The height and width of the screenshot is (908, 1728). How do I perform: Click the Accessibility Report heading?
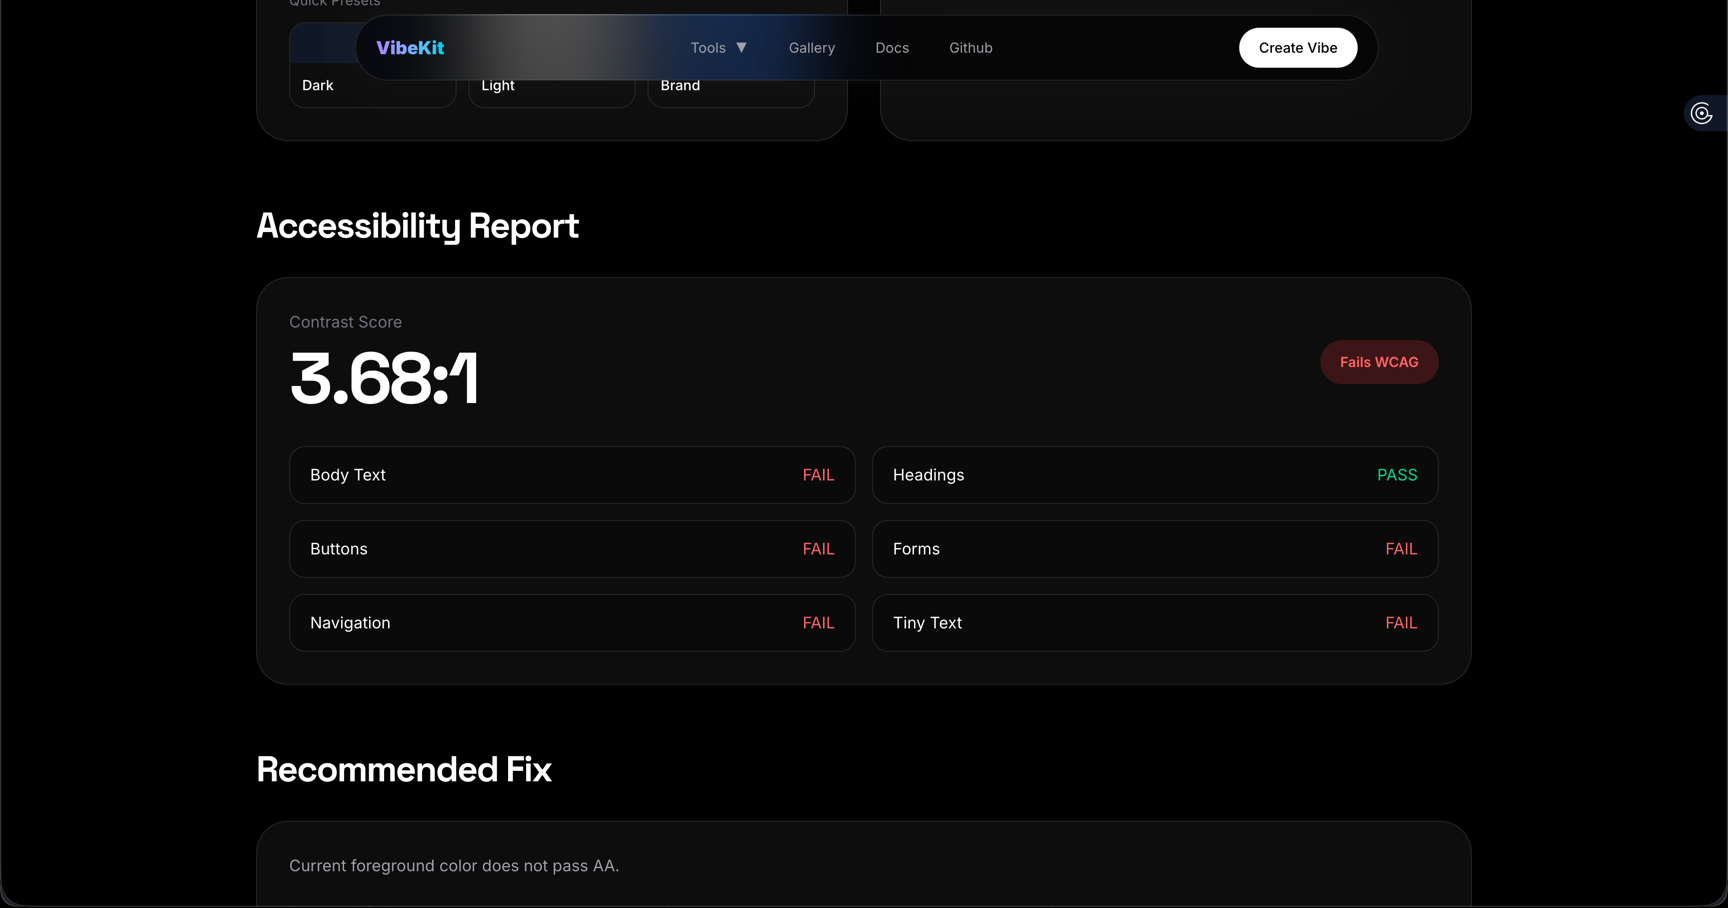pyautogui.click(x=417, y=226)
